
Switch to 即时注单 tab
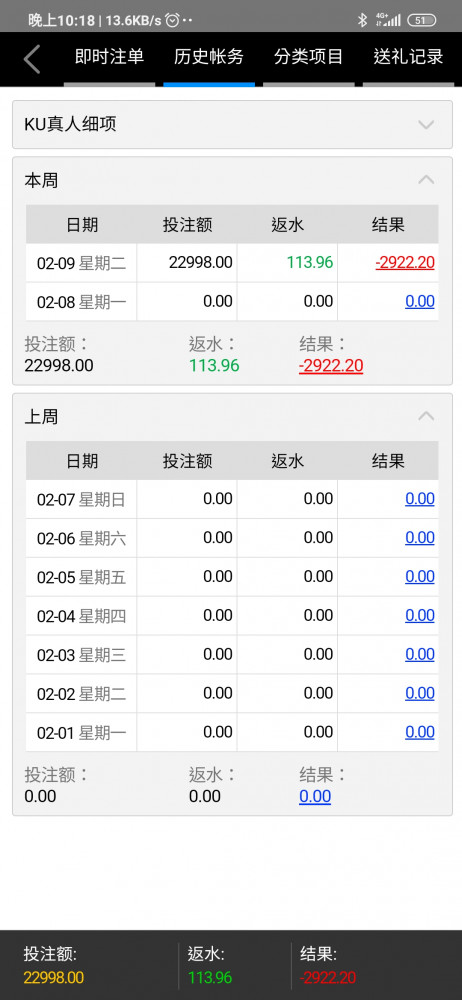[x=109, y=57]
